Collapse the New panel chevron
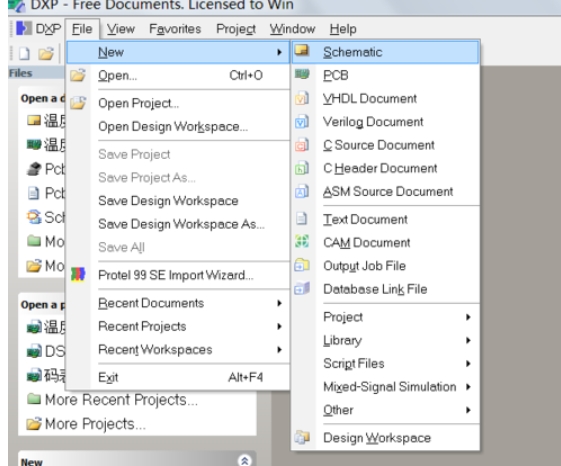The image size is (561, 466). coord(245,460)
